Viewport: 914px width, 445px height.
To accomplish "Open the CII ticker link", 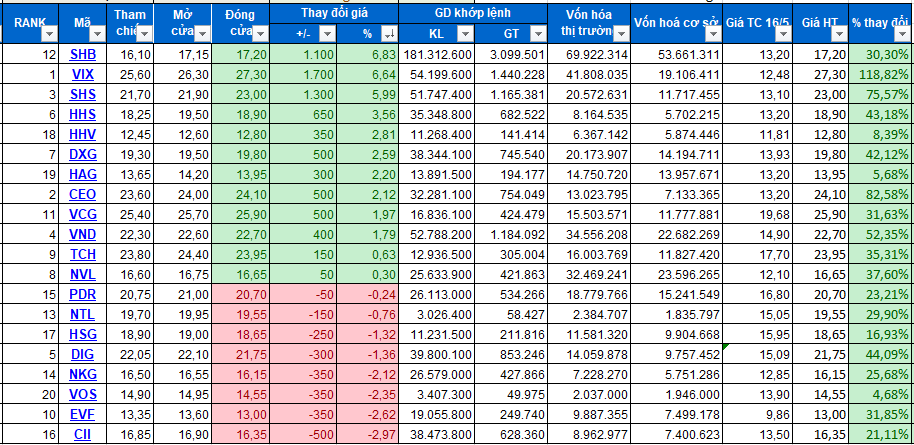I will click(x=83, y=434).
